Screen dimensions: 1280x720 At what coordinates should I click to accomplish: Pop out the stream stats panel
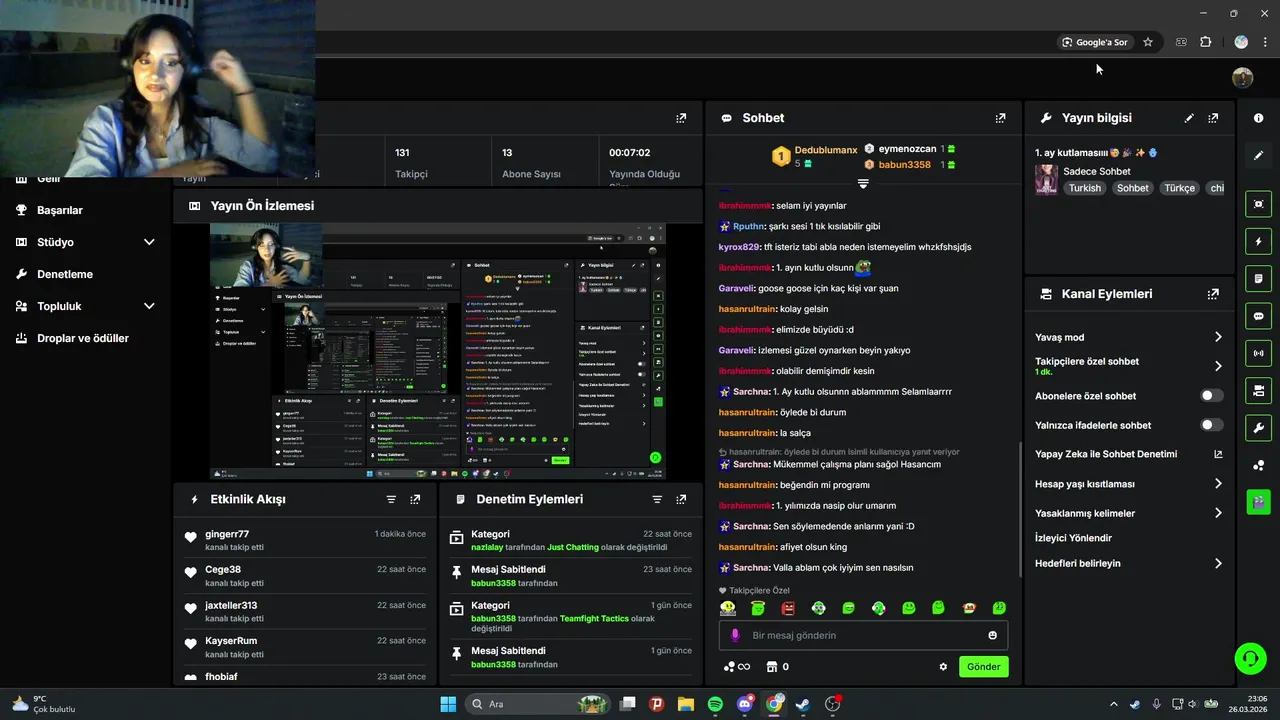tap(681, 118)
